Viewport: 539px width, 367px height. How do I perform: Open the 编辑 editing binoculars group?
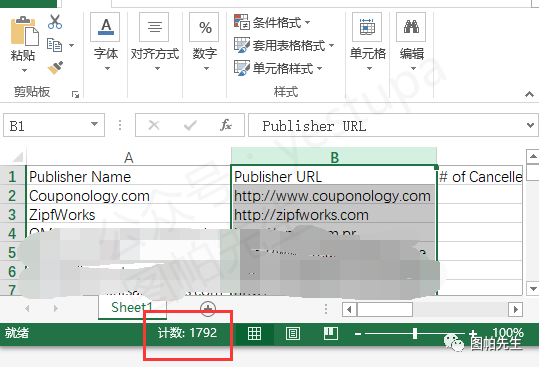pos(411,42)
